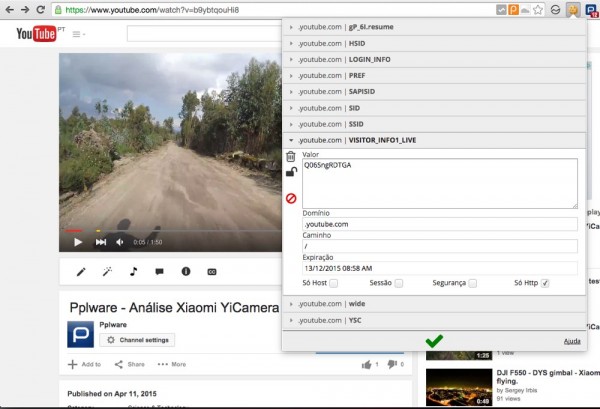Image resolution: width=600 pixels, height=409 pixels.
Task: Expand the SSID cookie row
Action: (x=434, y=124)
